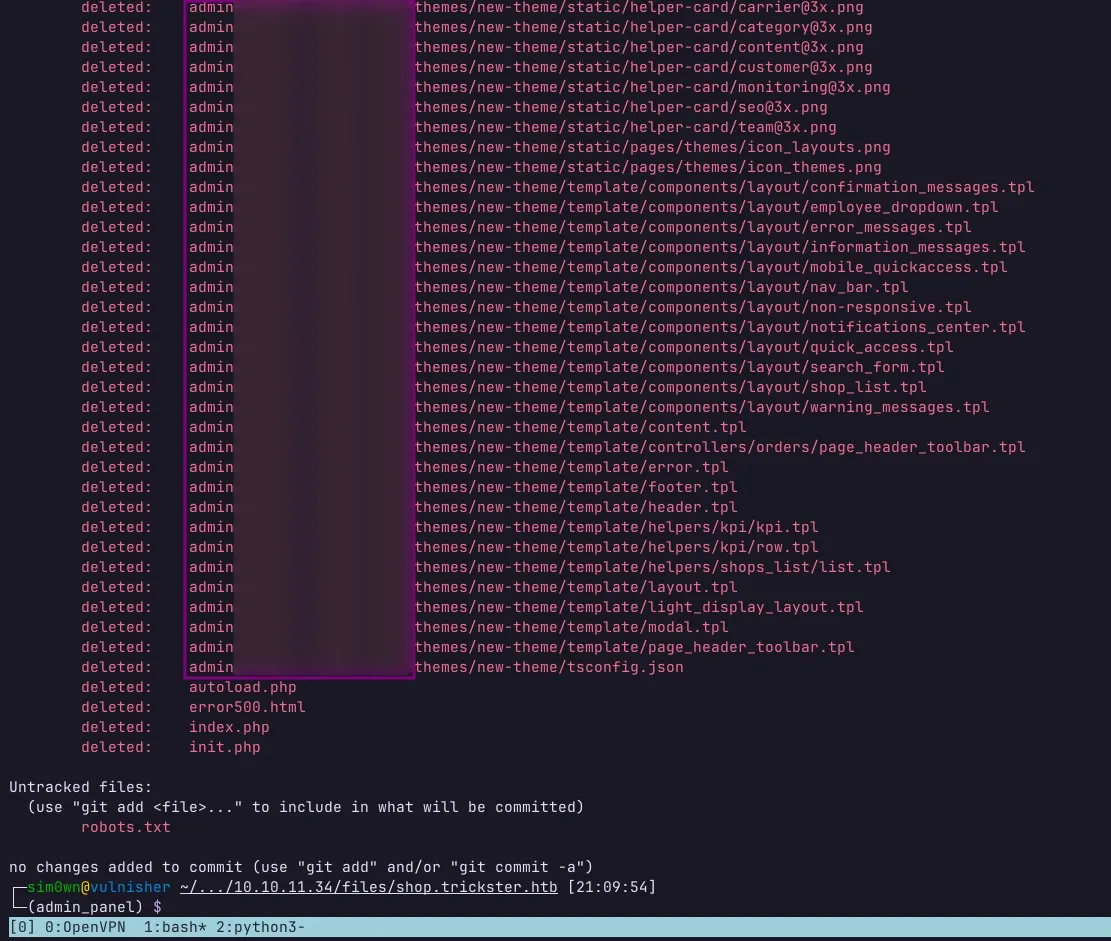This screenshot has width=1111, height=941.
Task: Click the icon_layouts.png path
Action: (x=653, y=147)
